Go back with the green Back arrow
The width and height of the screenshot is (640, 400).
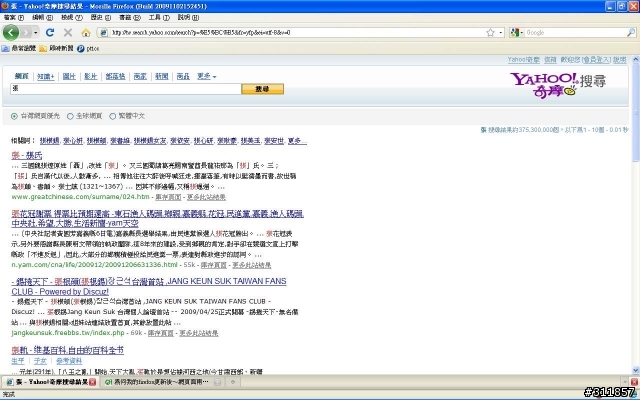pyautogui.click(x=11, y=32)
